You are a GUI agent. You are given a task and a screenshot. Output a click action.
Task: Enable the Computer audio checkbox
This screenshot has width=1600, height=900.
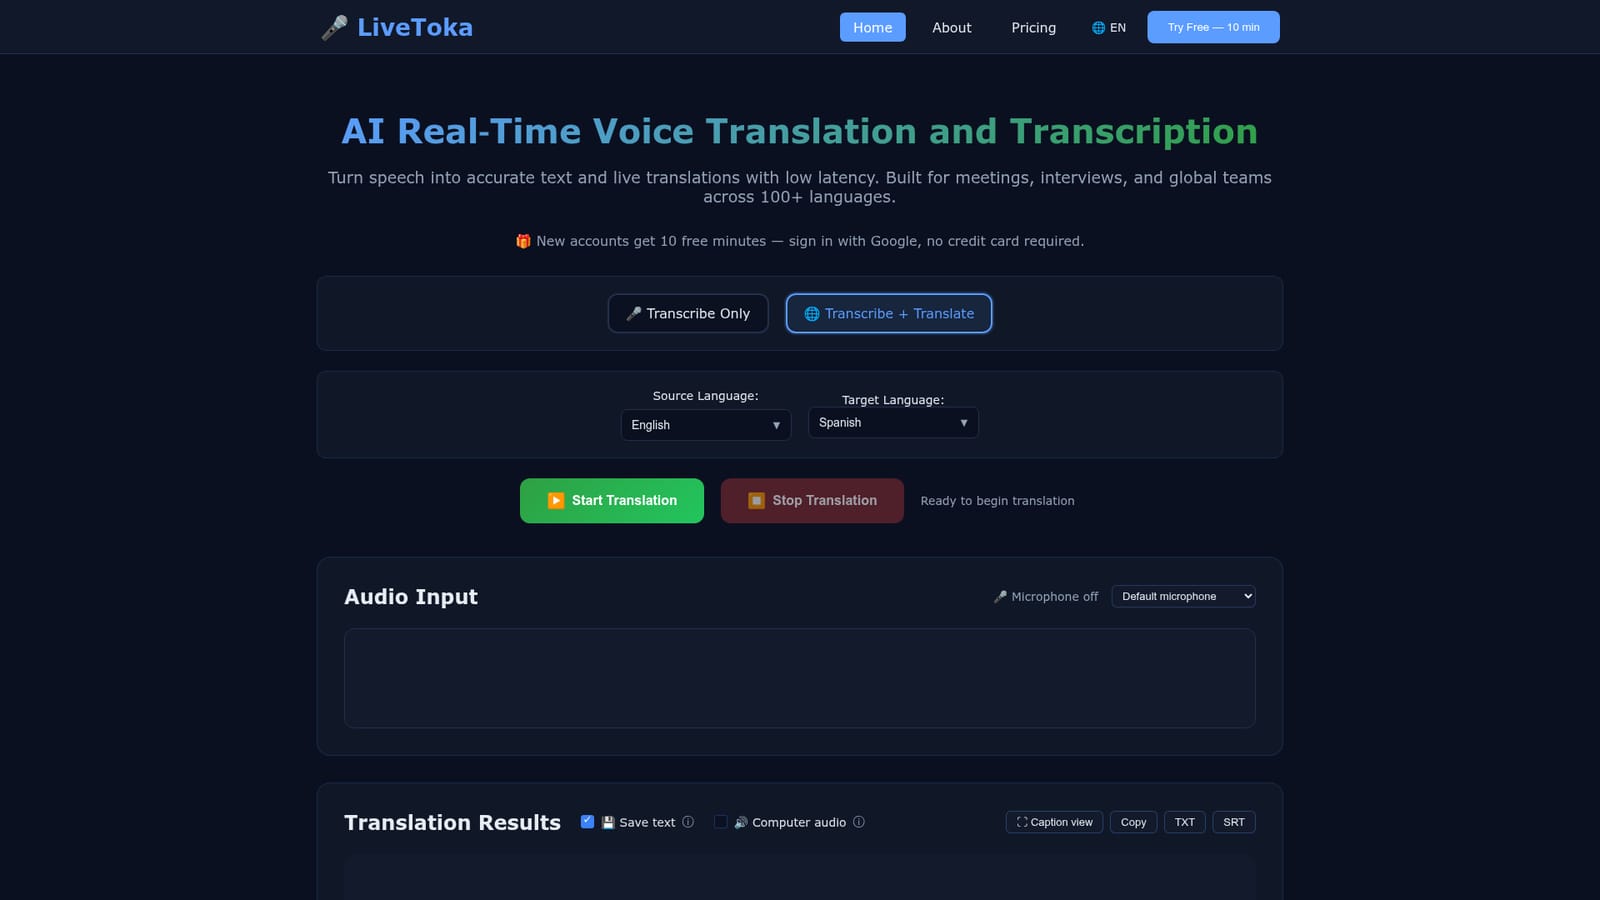click(x=720, y=822)
